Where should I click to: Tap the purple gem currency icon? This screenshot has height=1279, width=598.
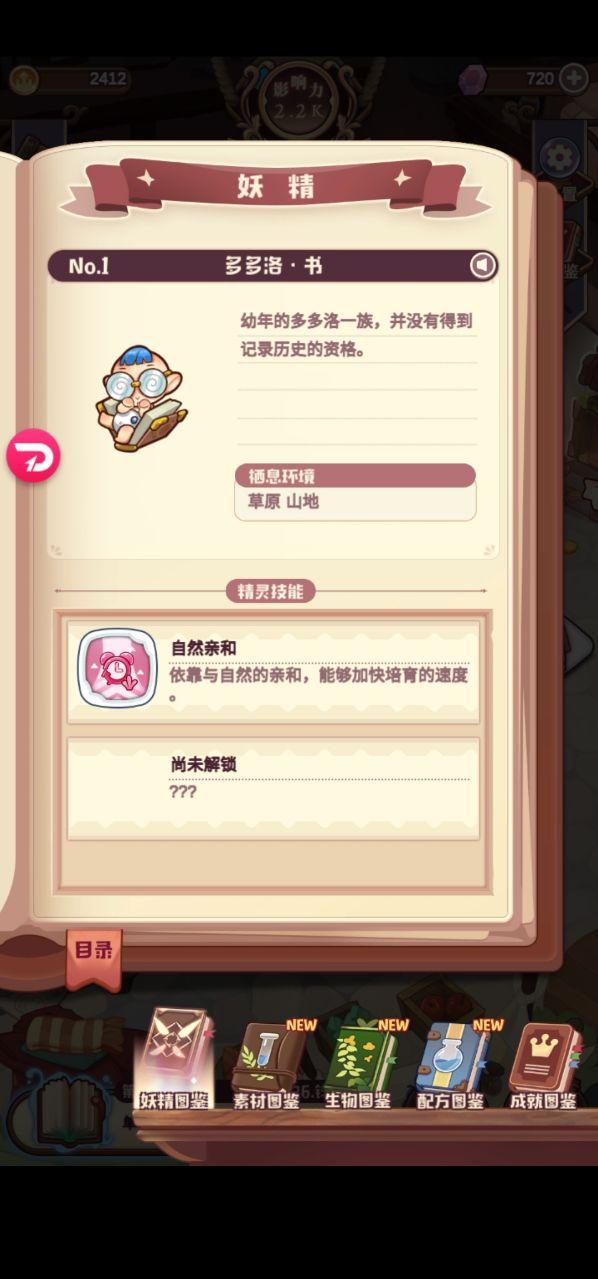point(473,80)
